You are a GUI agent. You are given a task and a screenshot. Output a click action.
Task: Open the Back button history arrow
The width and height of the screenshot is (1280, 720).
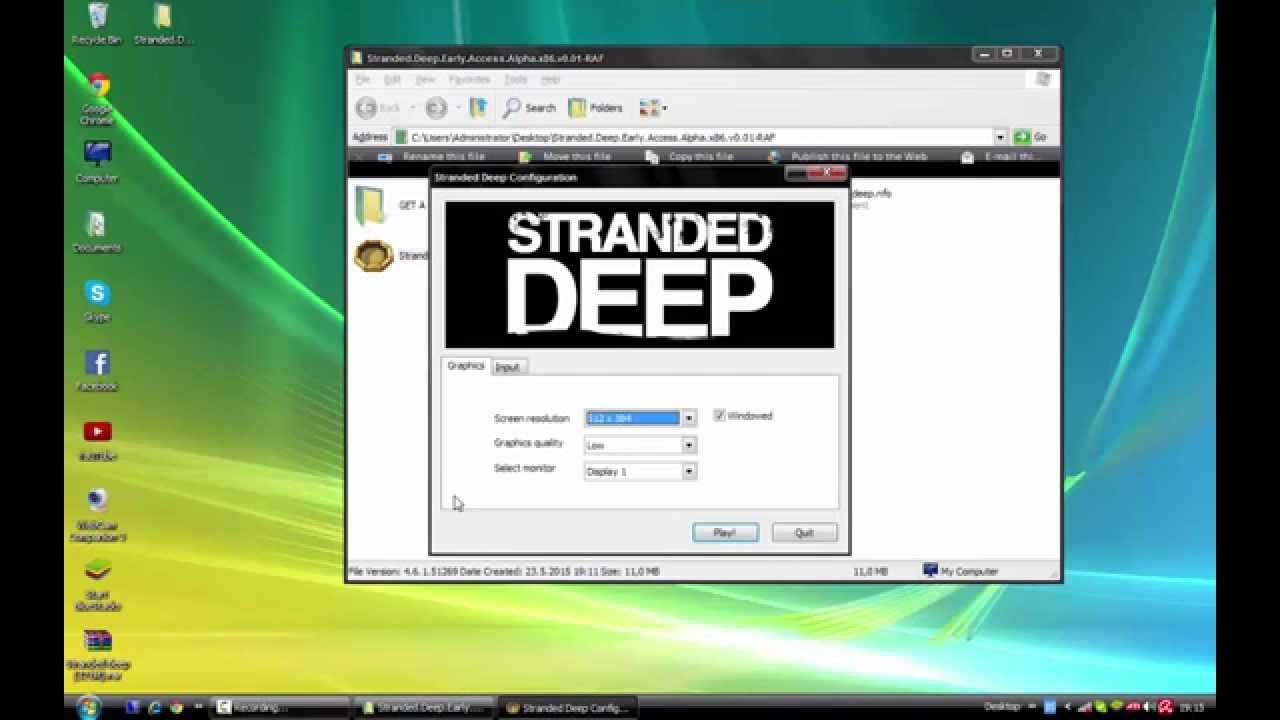(x=411, y=107)
